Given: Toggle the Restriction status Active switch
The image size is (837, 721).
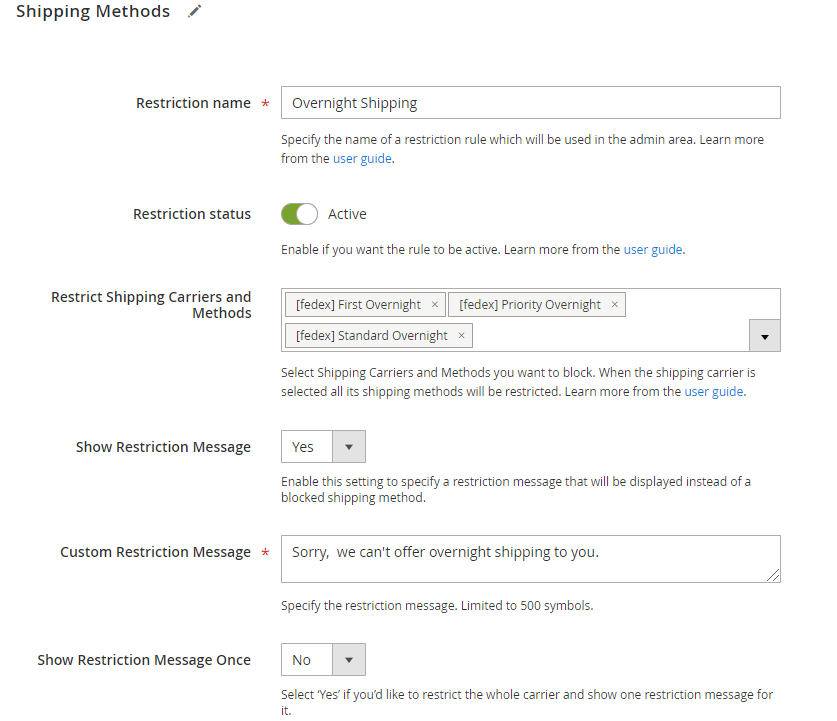Looking at the screenshot, I should pos(299,214).
